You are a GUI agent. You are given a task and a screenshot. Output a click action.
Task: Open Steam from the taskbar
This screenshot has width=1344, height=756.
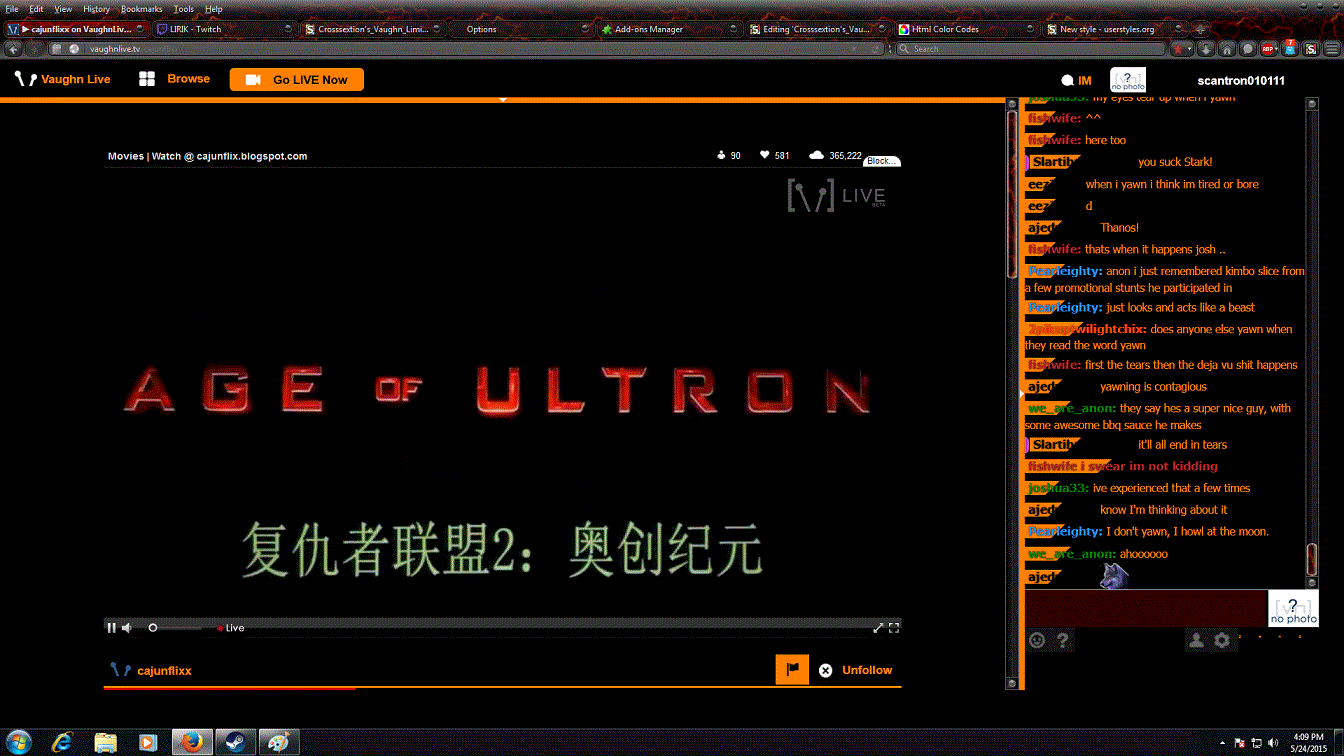pyautogui.click(x=235, y=742)
